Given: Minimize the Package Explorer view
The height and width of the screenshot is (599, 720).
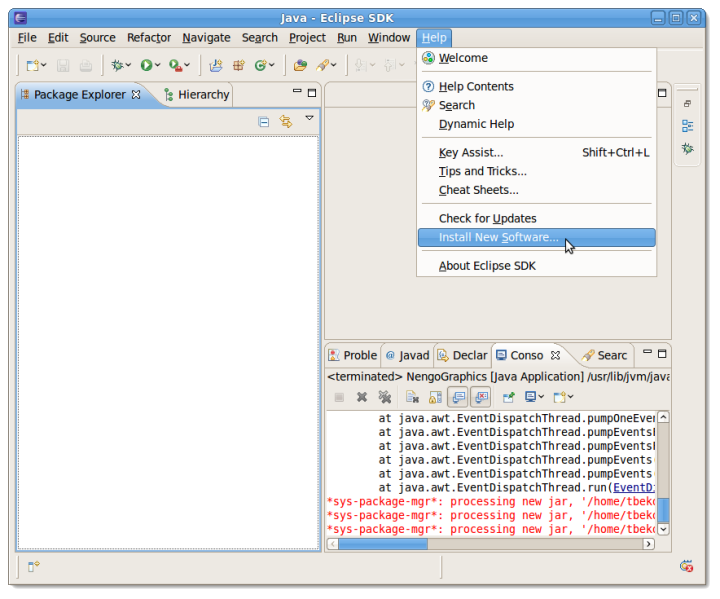Looking at the screenshot, I should pos(297,91).
